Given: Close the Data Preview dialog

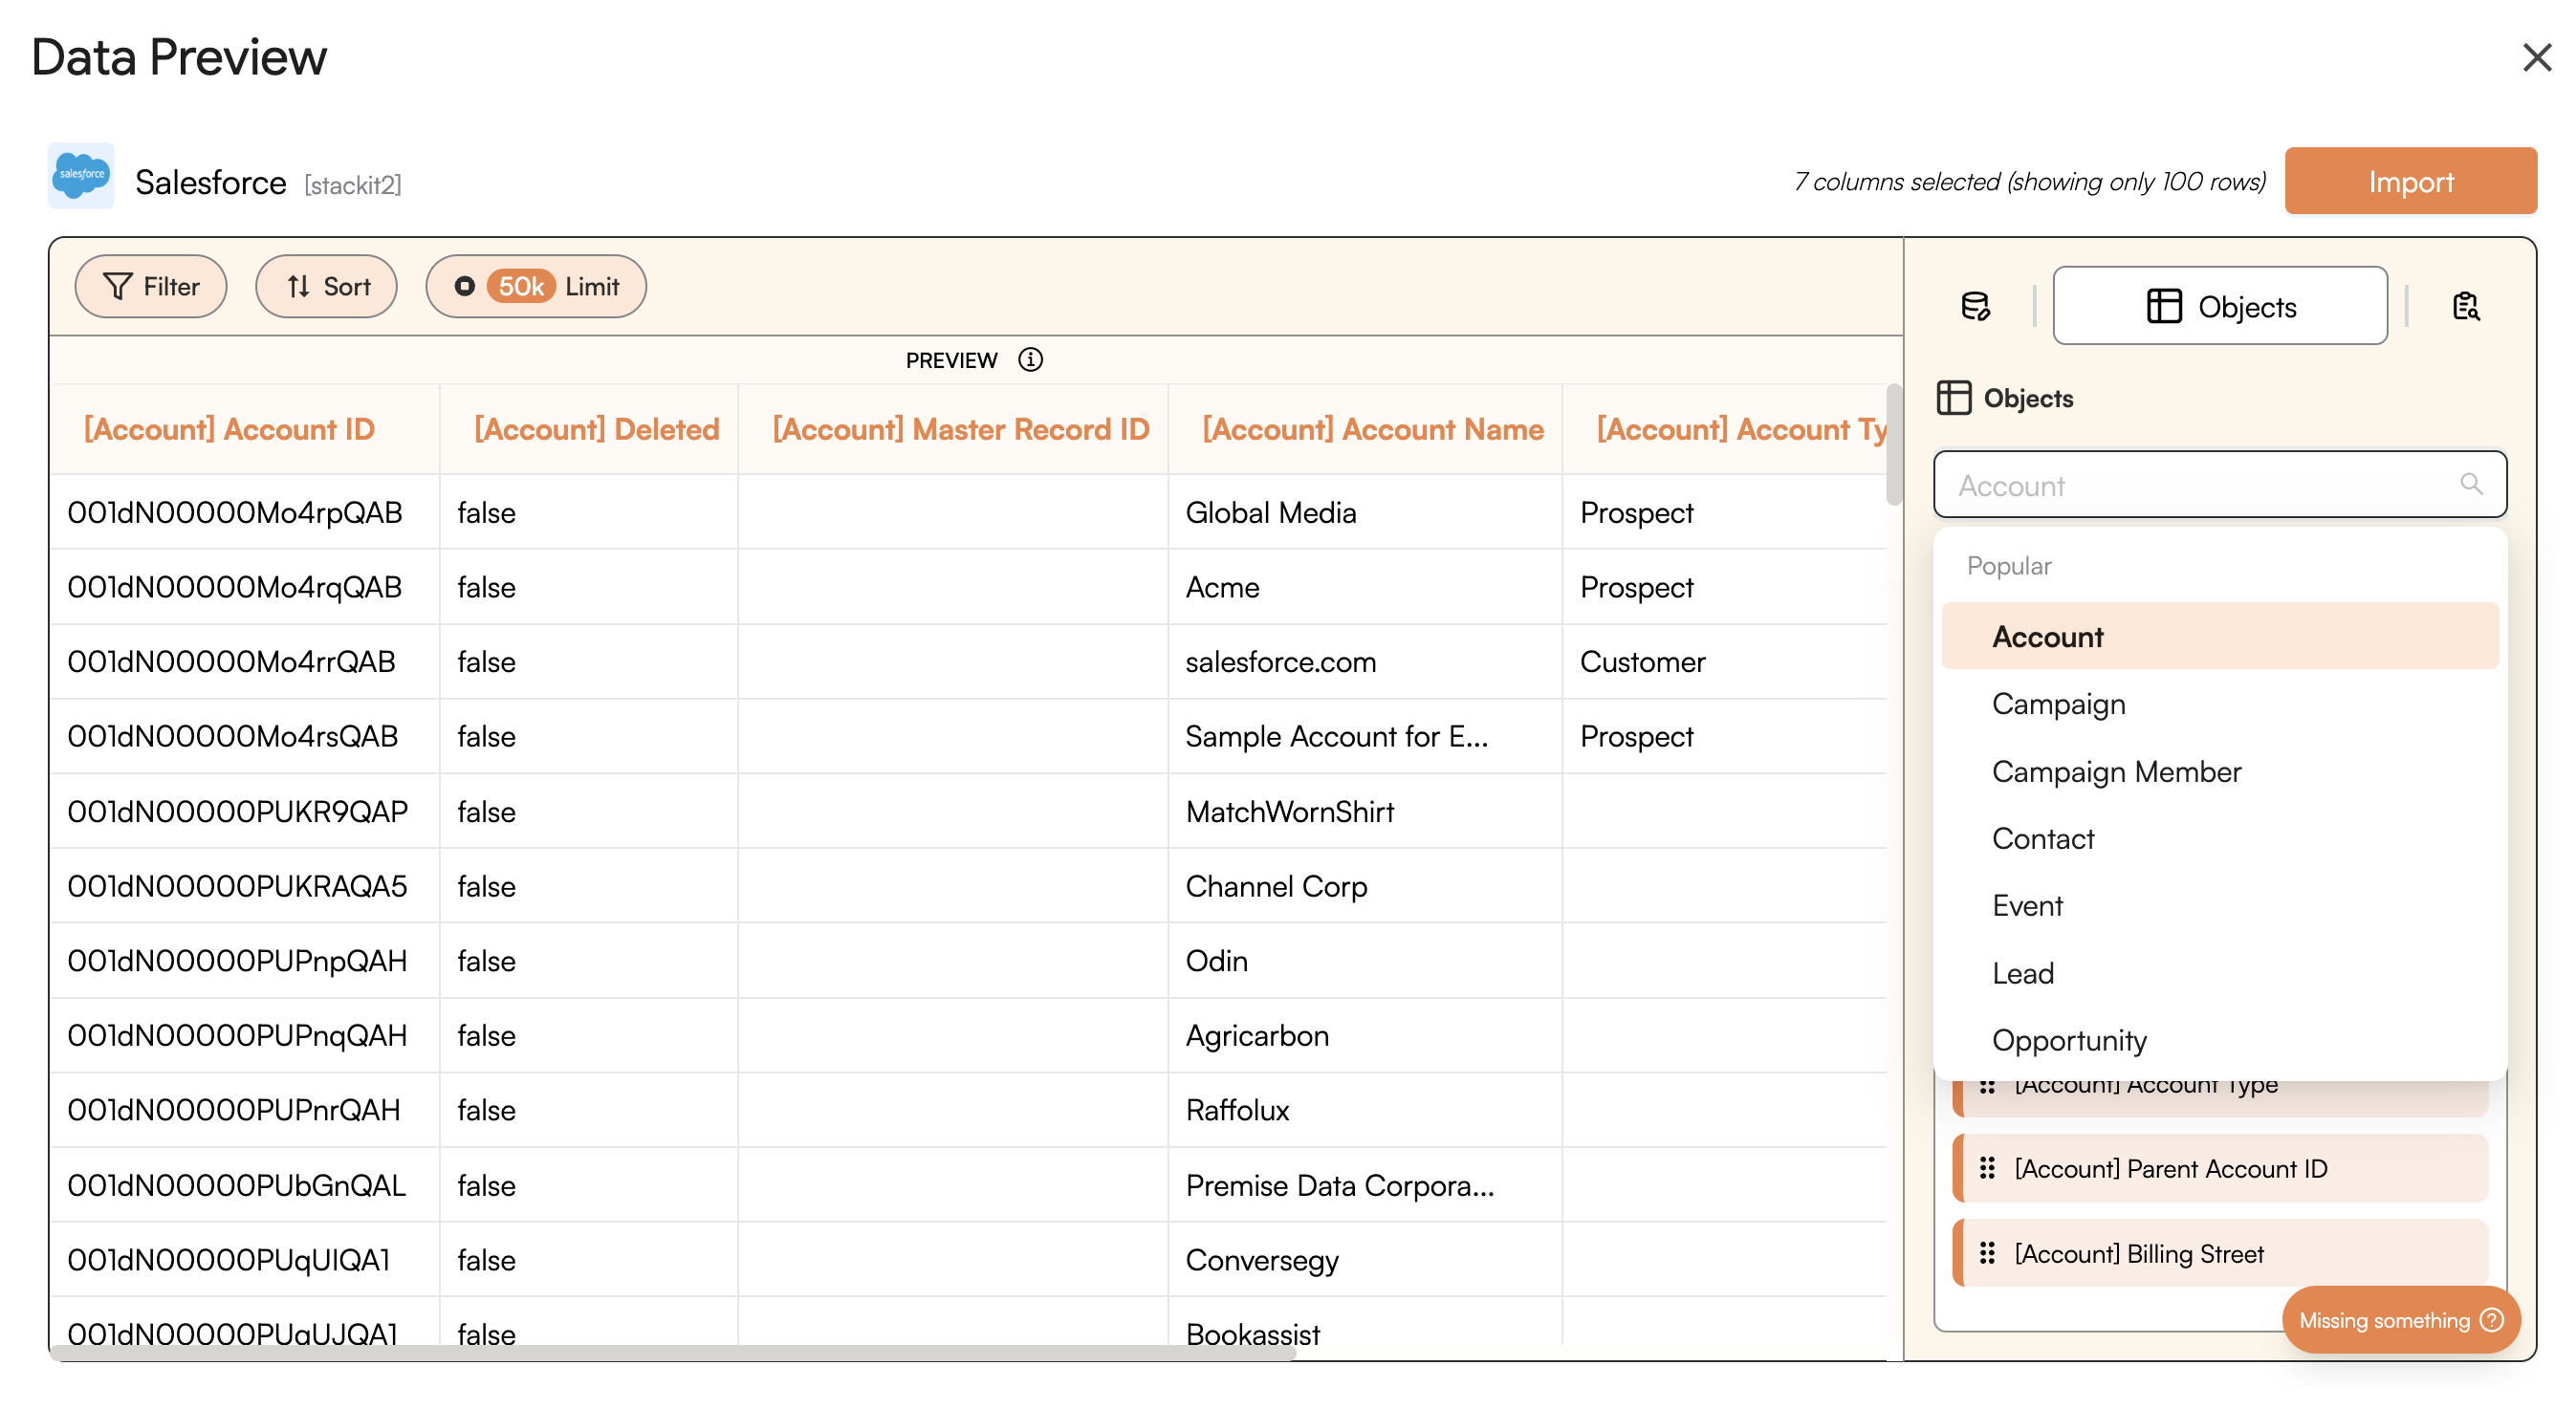Looking at the screenshot, I should (x=2536, y=57).
